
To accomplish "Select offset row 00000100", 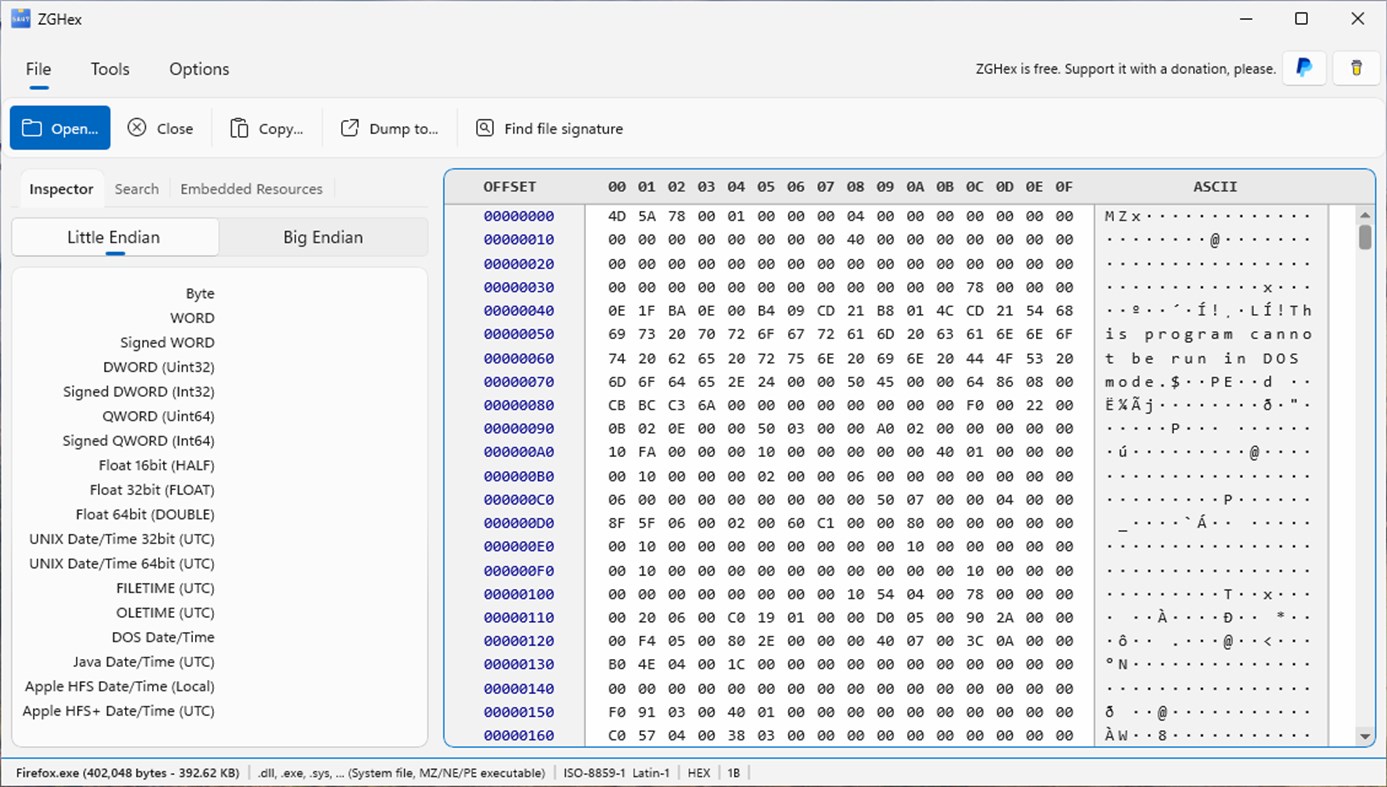I will [x=518, y=594].
